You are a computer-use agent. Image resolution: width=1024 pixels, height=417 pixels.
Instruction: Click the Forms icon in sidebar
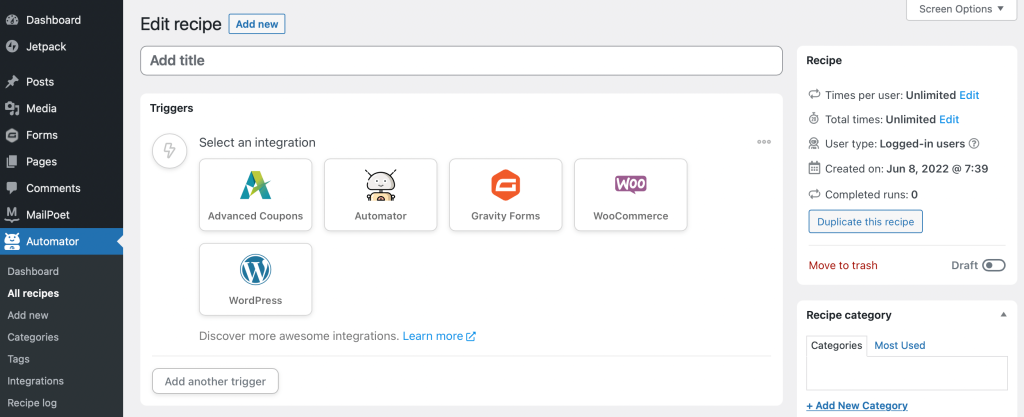coord(12,135)
